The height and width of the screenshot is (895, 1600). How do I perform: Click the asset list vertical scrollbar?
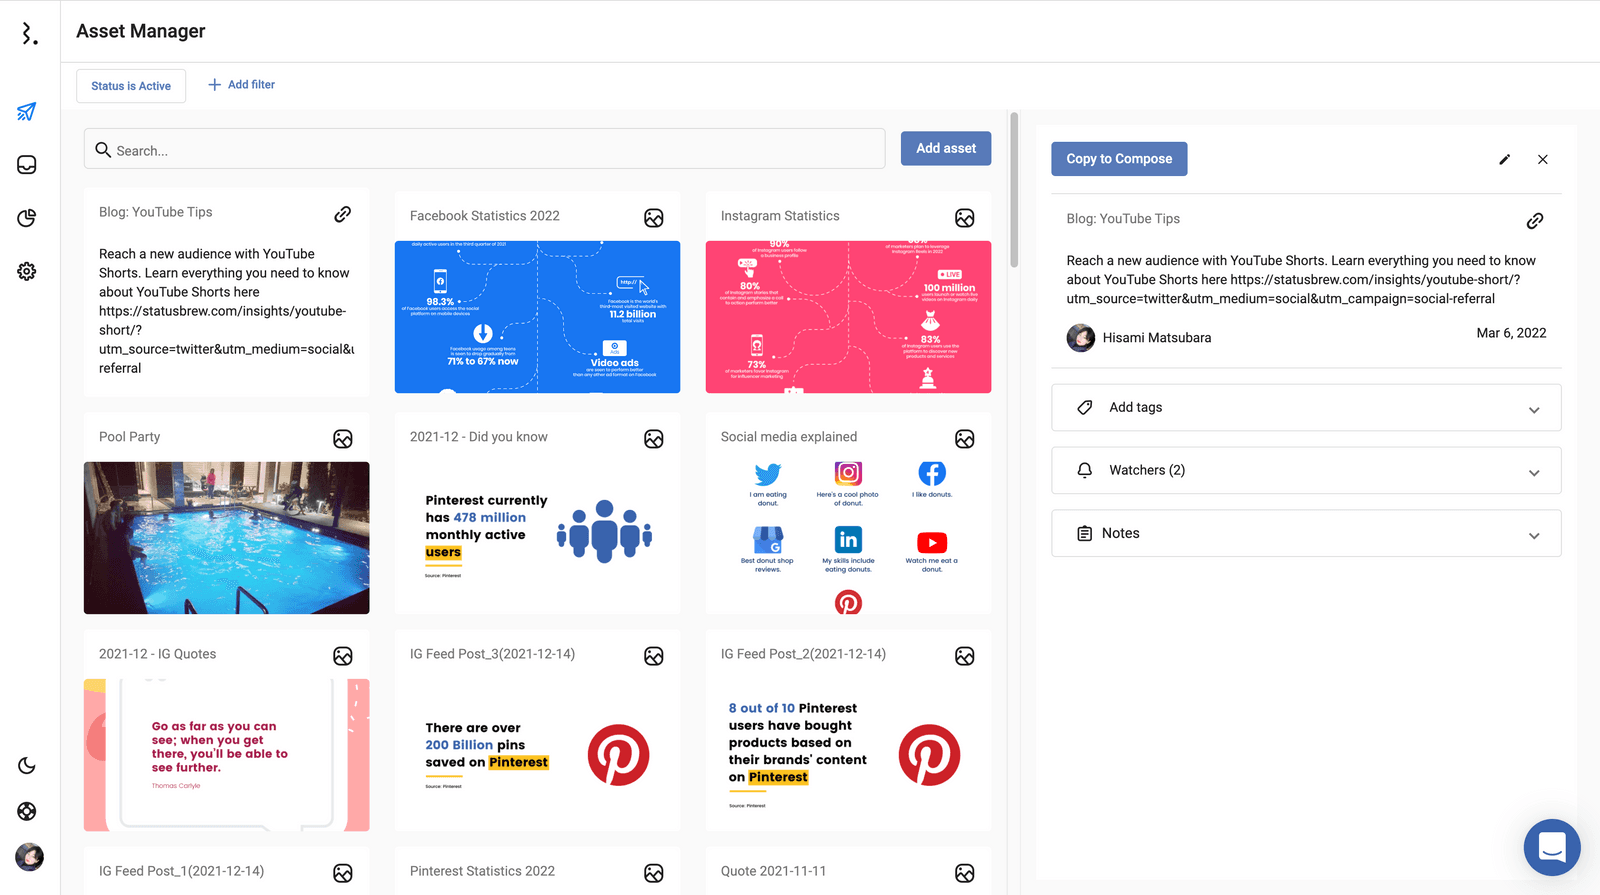(1014, 190)
